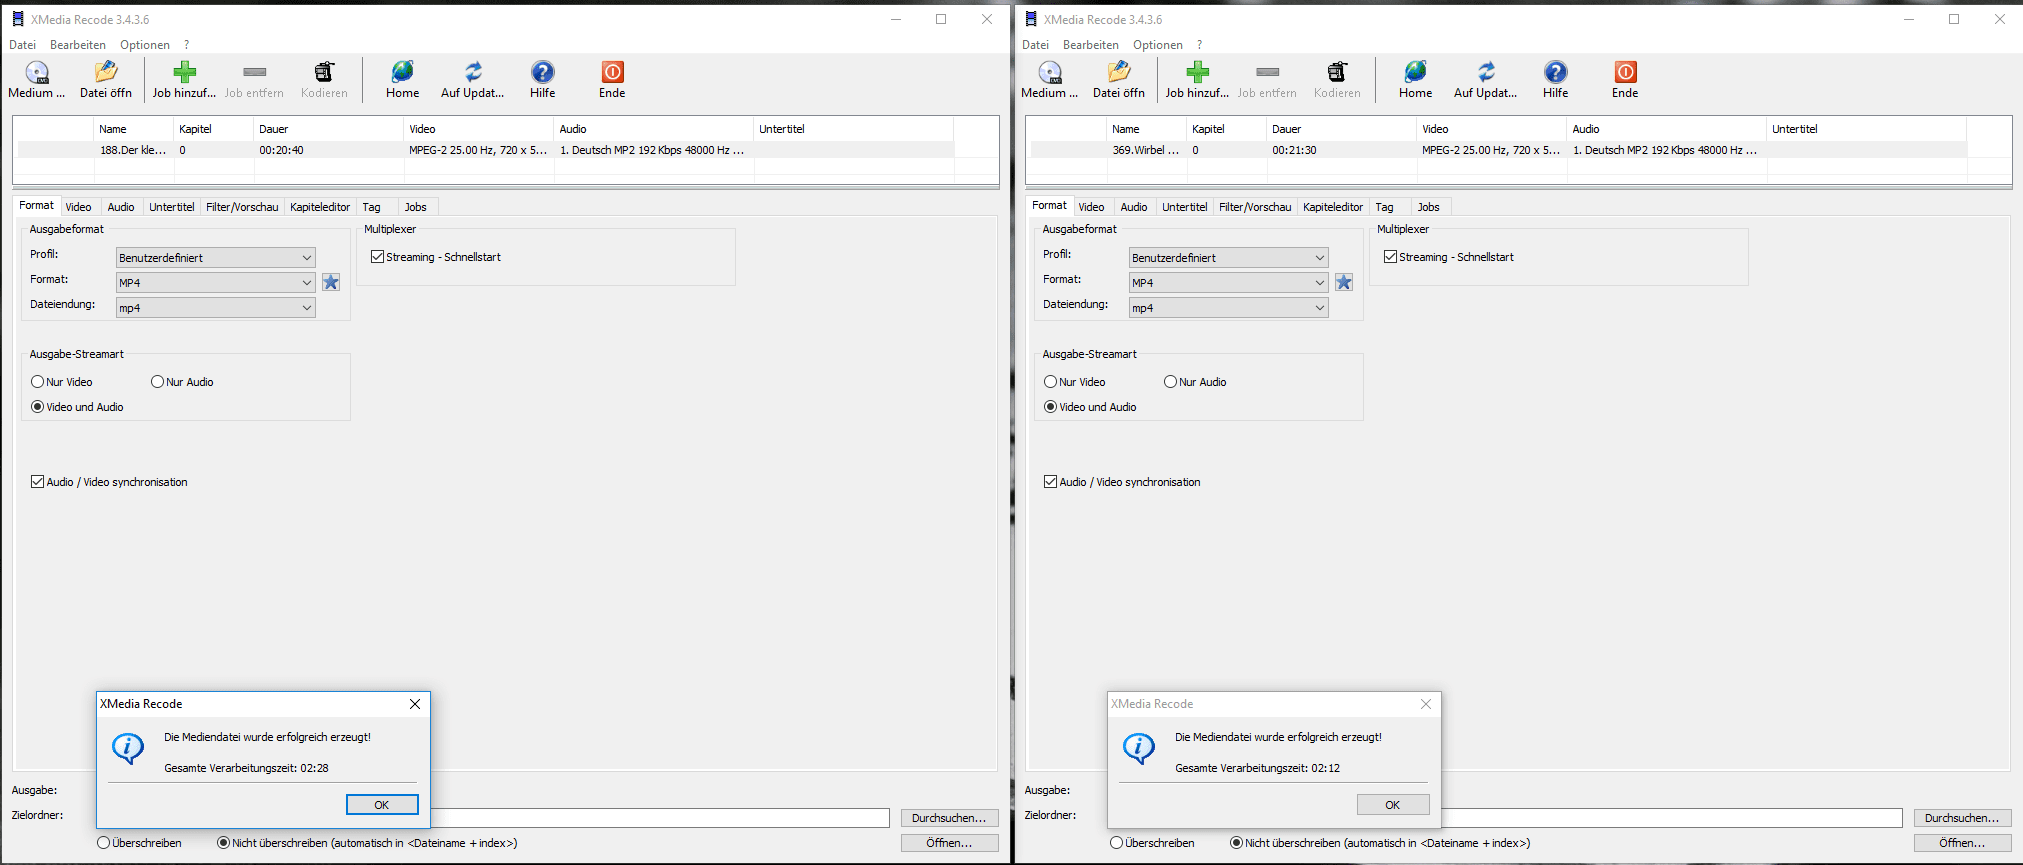Select Überschreiben option in left window
This screenshot has height=865, width=2023.
(103, 843)
